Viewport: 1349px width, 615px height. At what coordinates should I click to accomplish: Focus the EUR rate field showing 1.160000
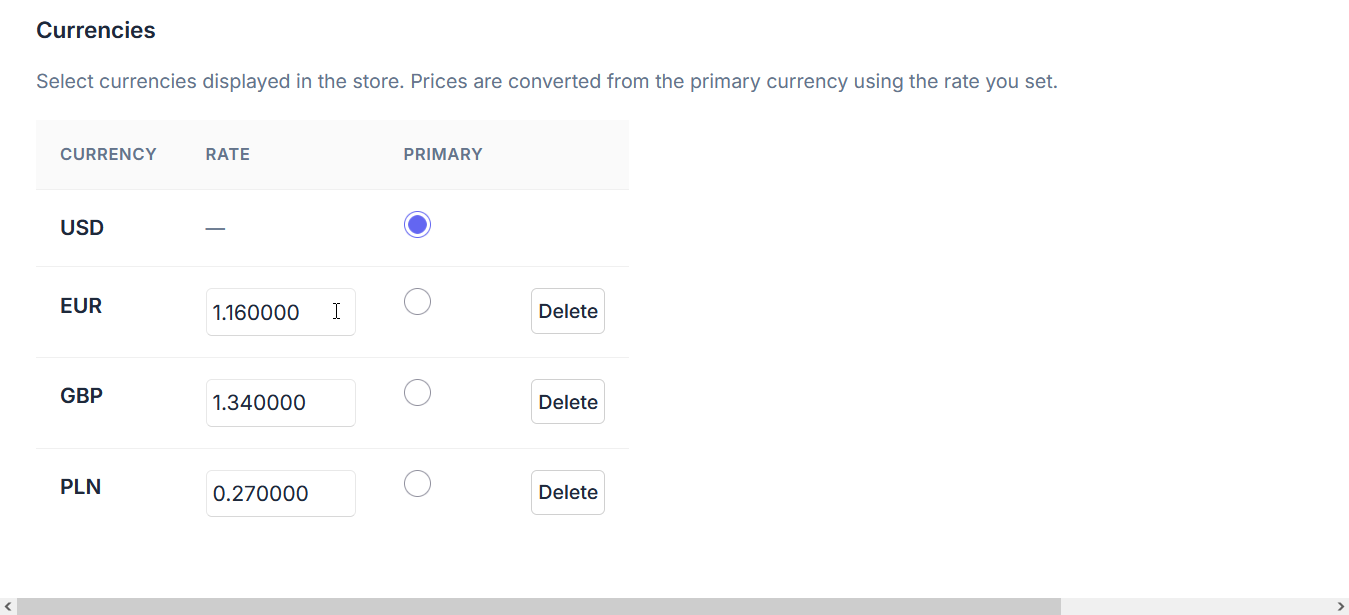tap(281, 312)
